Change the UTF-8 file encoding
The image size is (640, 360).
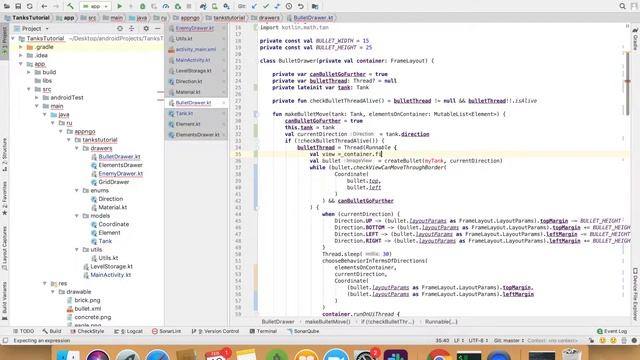pyautogui.click(x=478, y=340)
